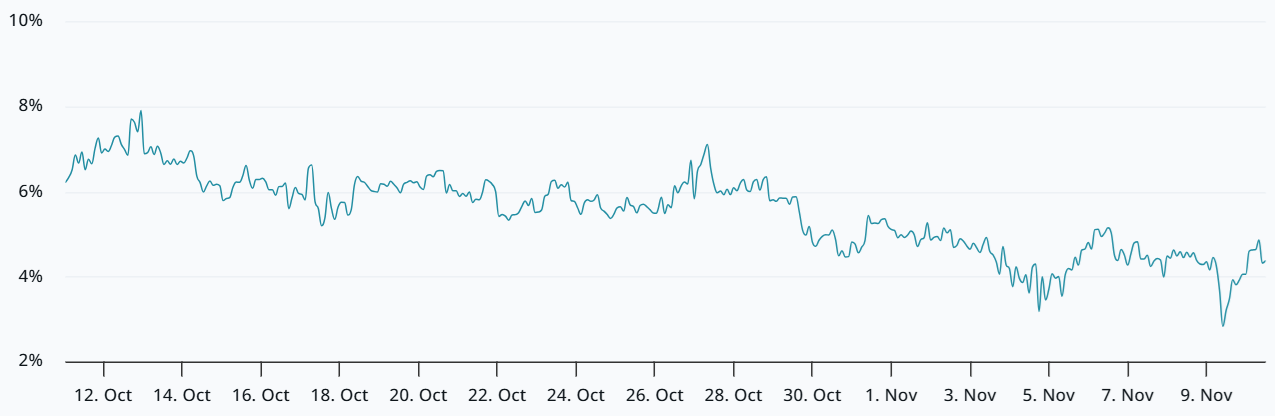1275x416 pixels.
Task: Click the 16. Oct date label
Action: pos(261,395)
